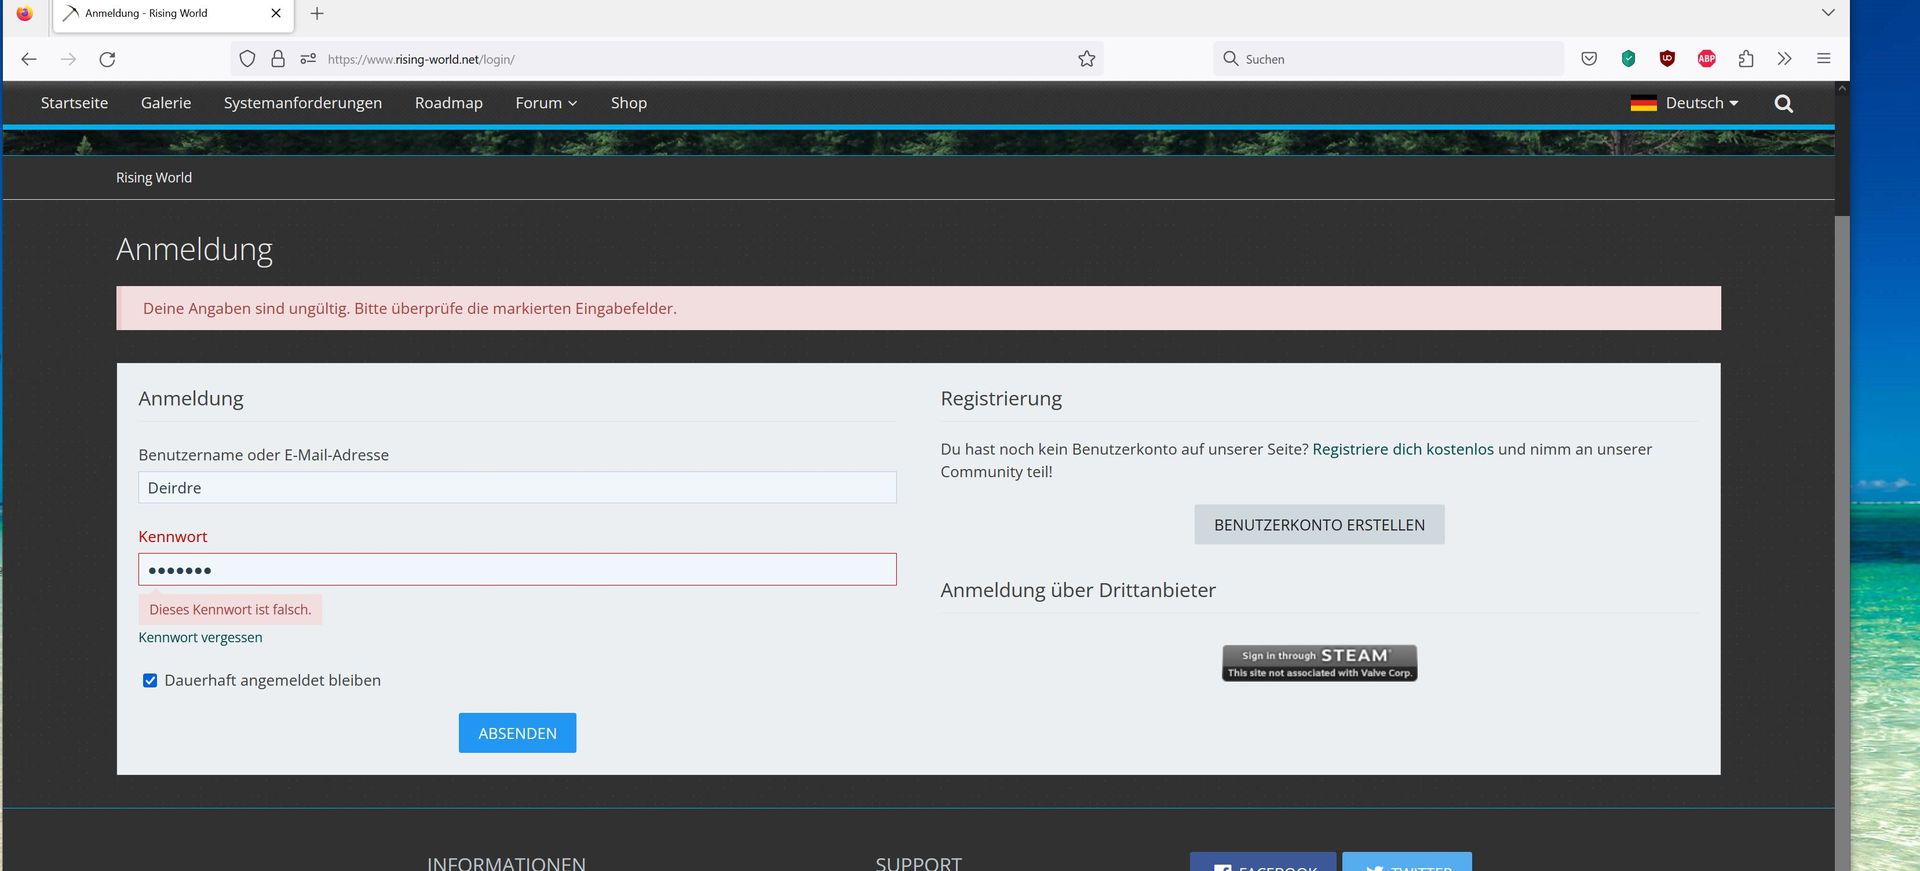Open the uBlock Origin extension icon

[1667, 59]
